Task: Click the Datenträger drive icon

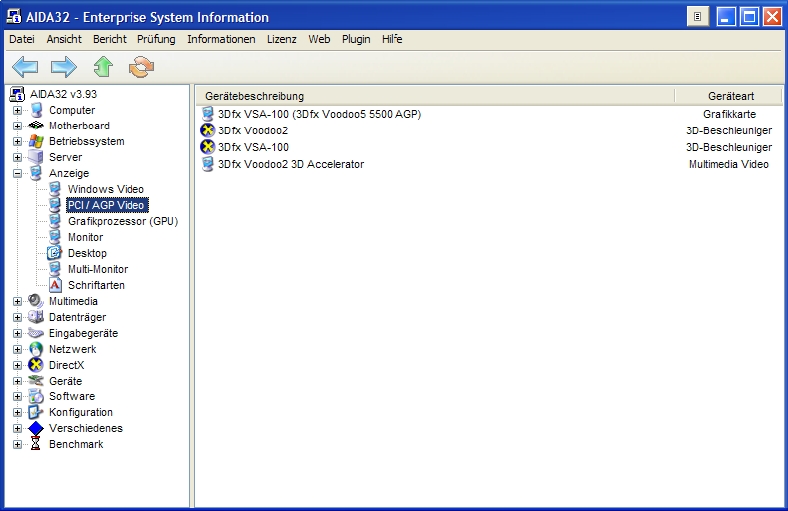Action: [x=36, y=317]
